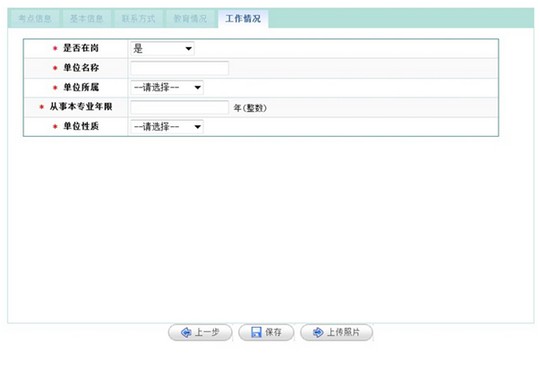Open the 联系方式 tab
This screenshot has width=540, height=365.
pyautogui.click(x=138, y=19)
